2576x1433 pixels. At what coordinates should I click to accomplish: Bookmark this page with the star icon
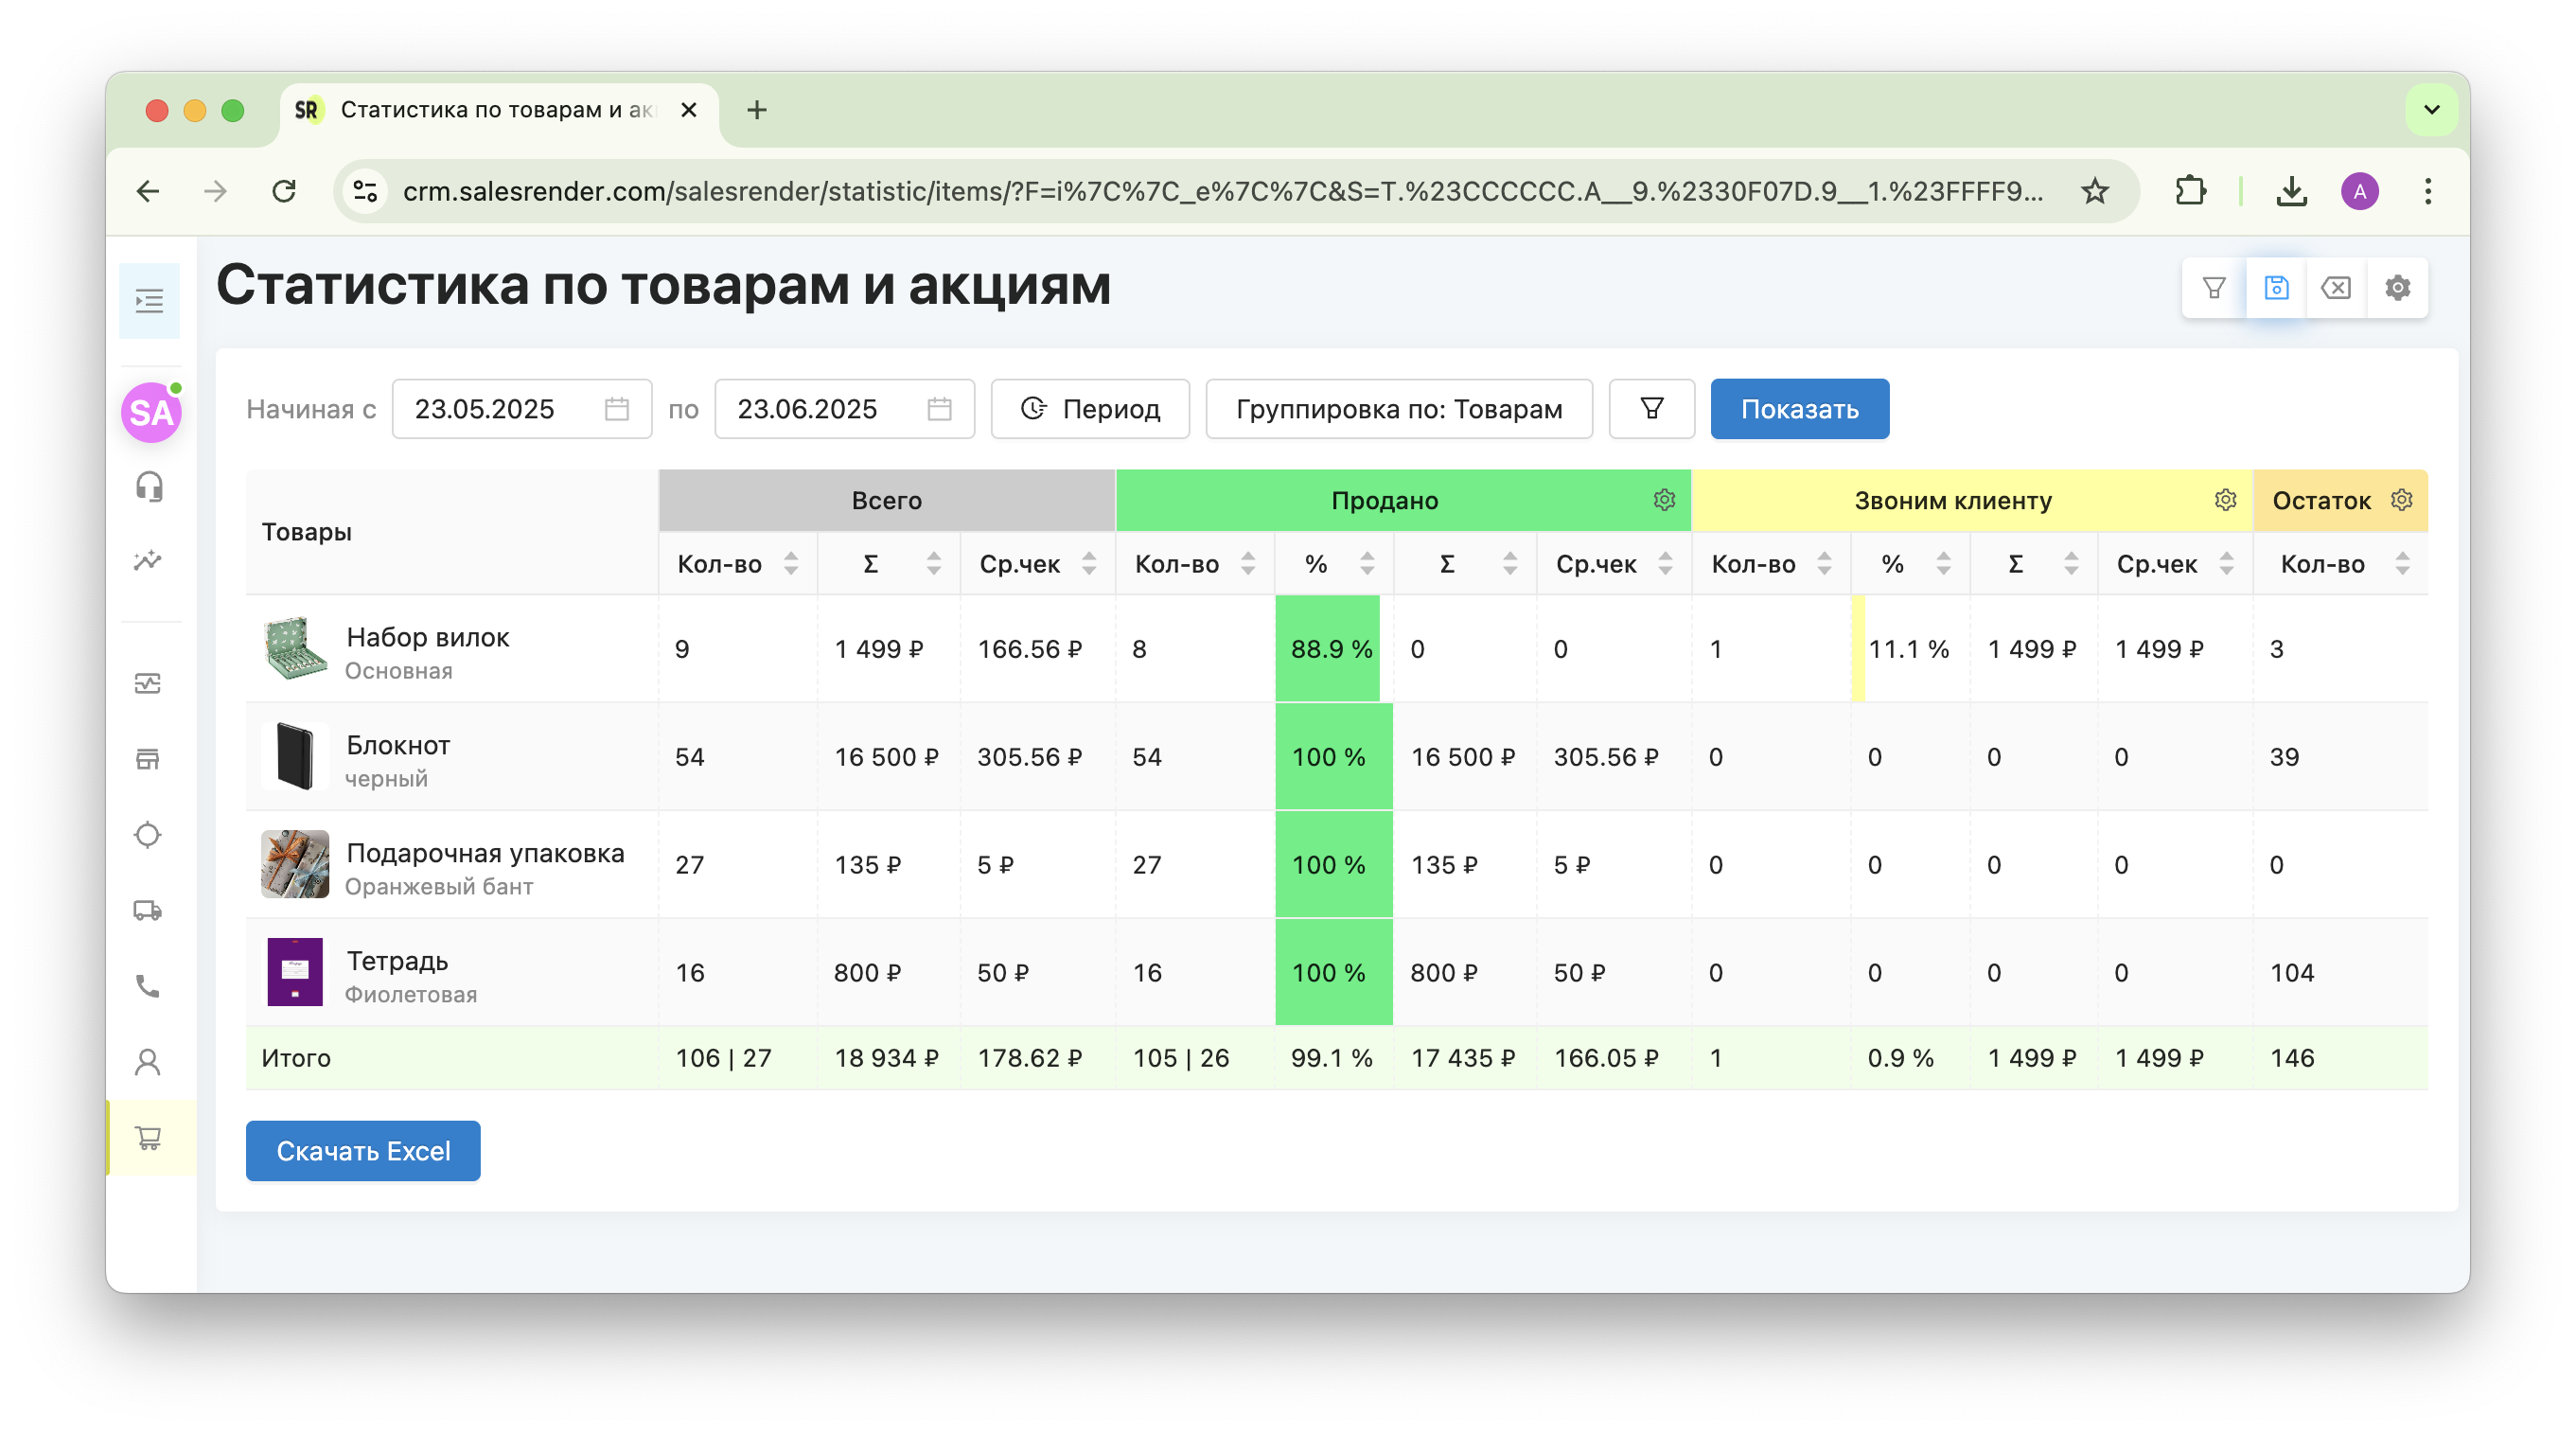click(2094, 191)
